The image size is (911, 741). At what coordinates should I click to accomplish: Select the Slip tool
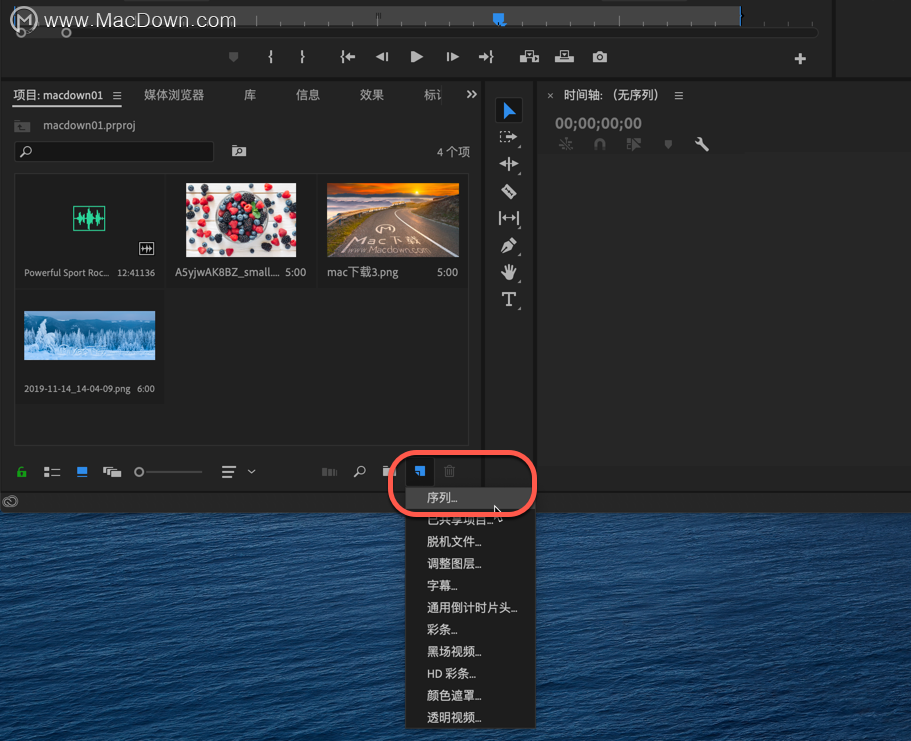(509, 218)
